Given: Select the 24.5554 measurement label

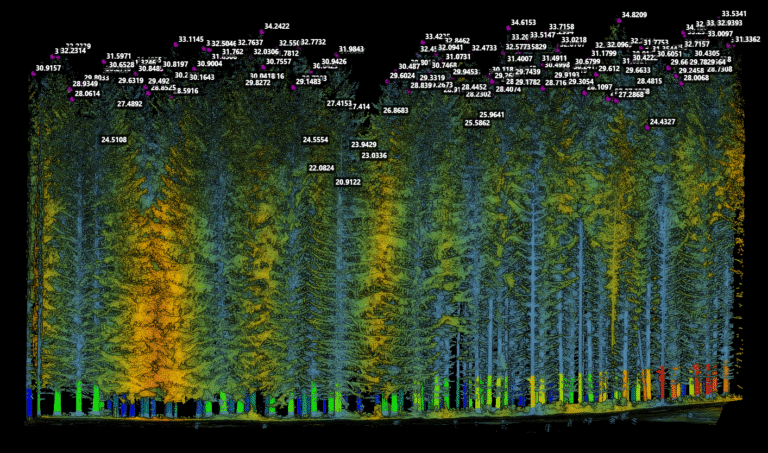Looking at the screenshot, I should click(x=315, y=140).
